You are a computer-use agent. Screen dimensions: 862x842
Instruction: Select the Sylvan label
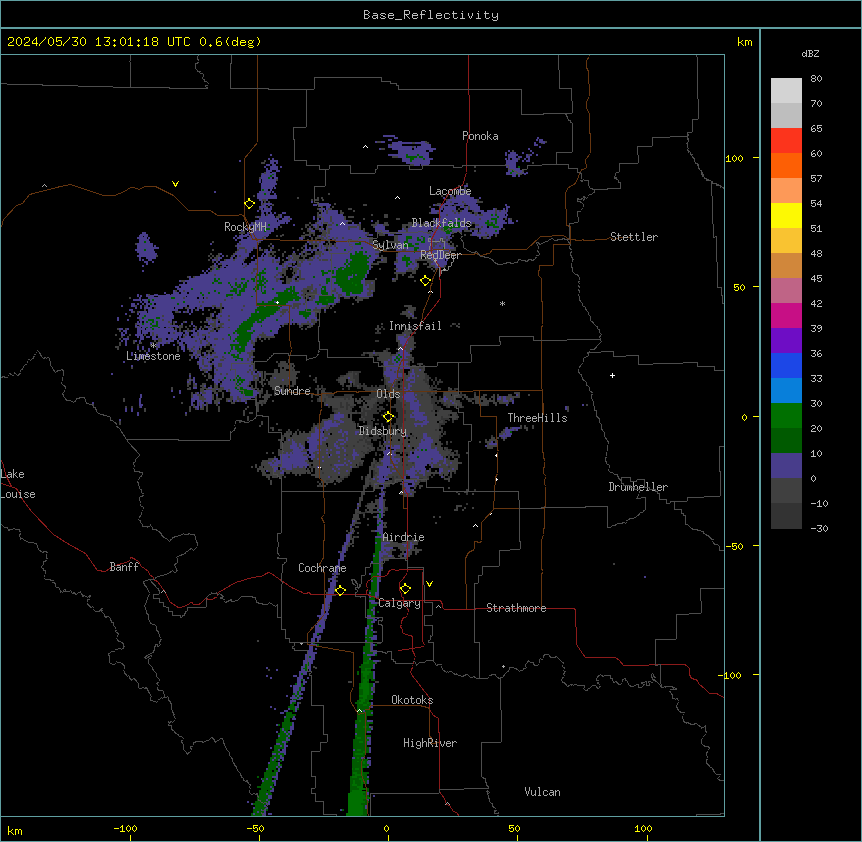pyautogui.click(x=390, y=245)
